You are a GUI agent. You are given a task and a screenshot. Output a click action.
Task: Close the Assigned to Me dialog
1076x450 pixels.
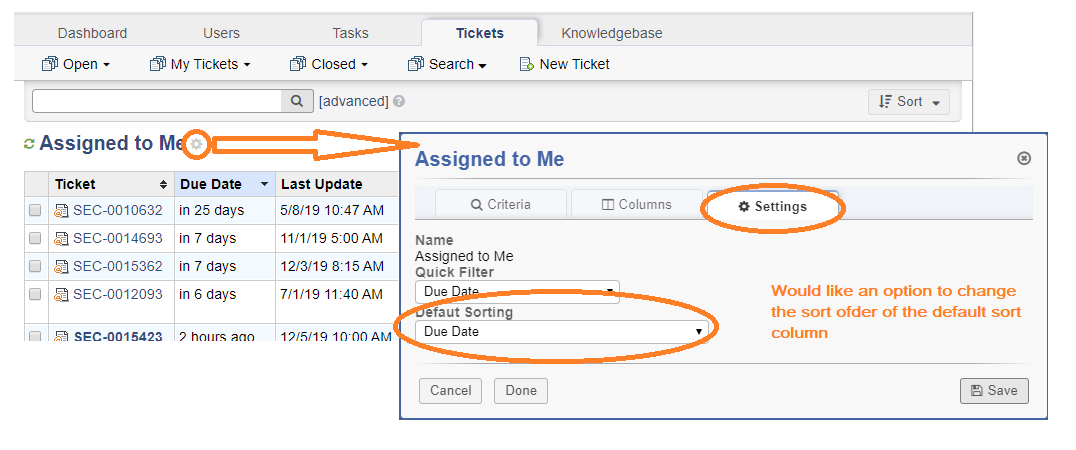tap(1024, 158)
